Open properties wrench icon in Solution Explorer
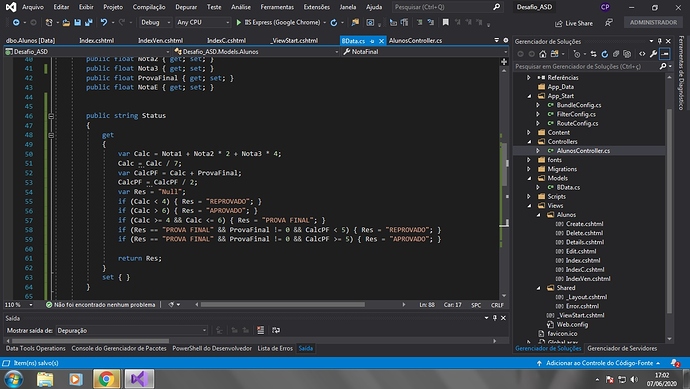 [653, 54]
